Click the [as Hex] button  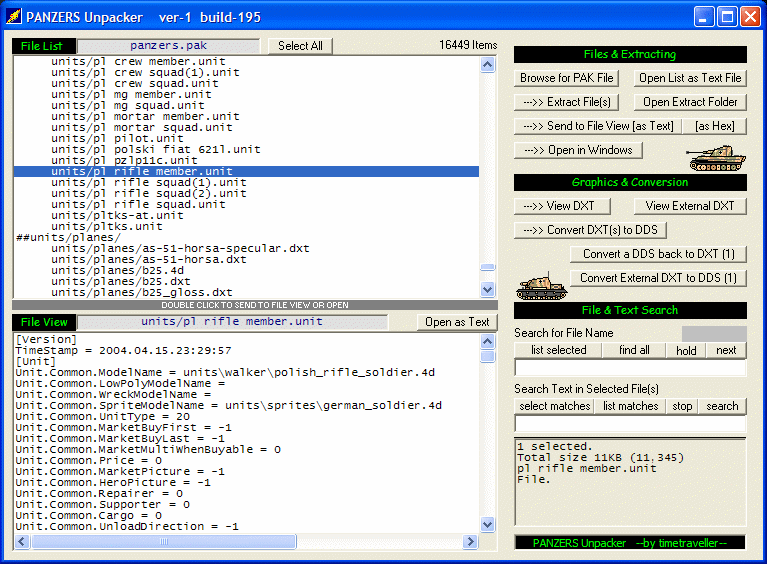(x=715, y=126)
